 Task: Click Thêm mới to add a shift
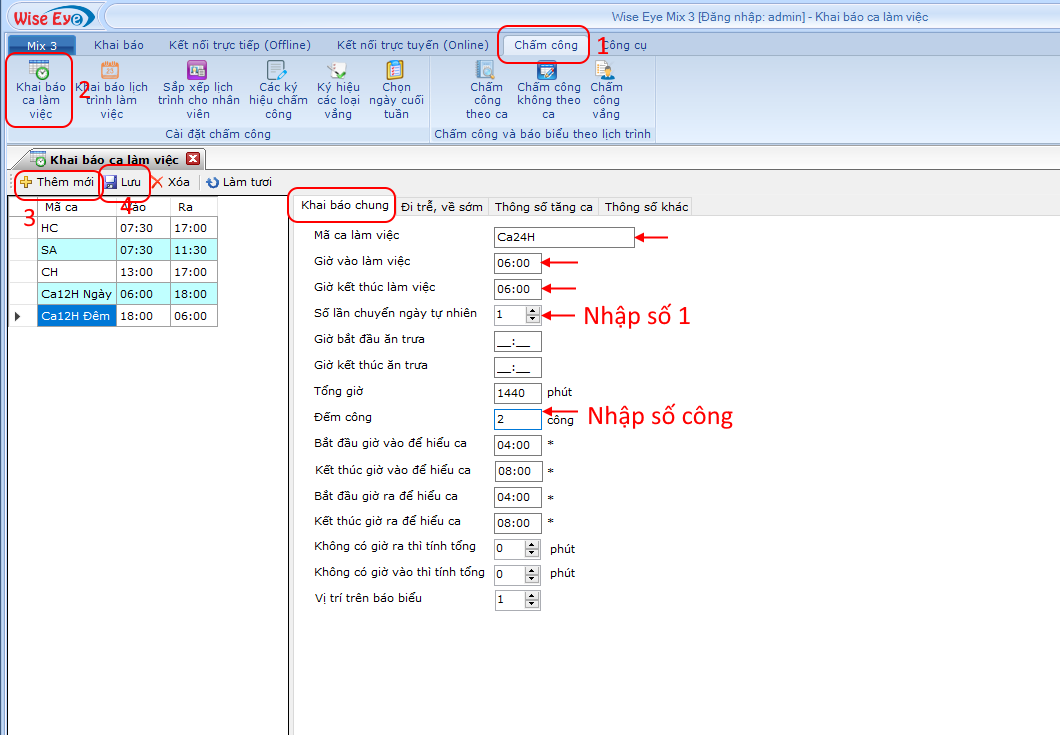[57, 182]
